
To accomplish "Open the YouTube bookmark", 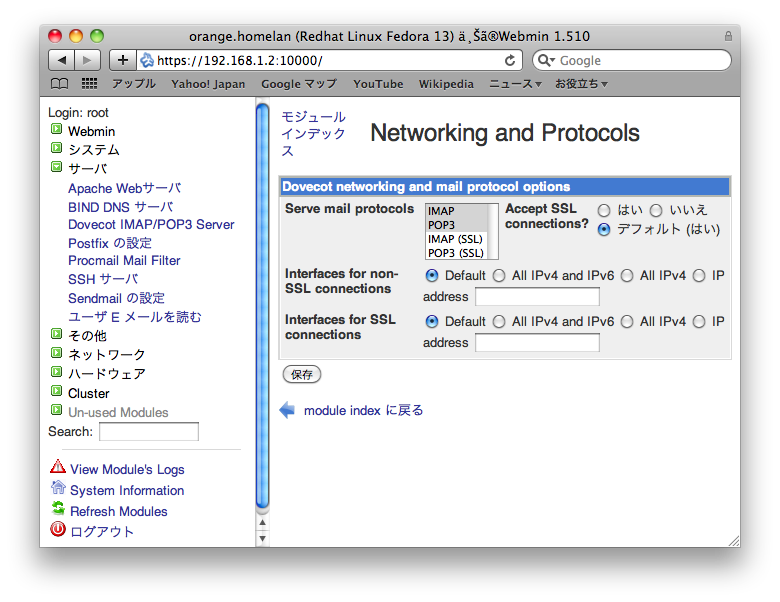I will (x=378, y=84).
